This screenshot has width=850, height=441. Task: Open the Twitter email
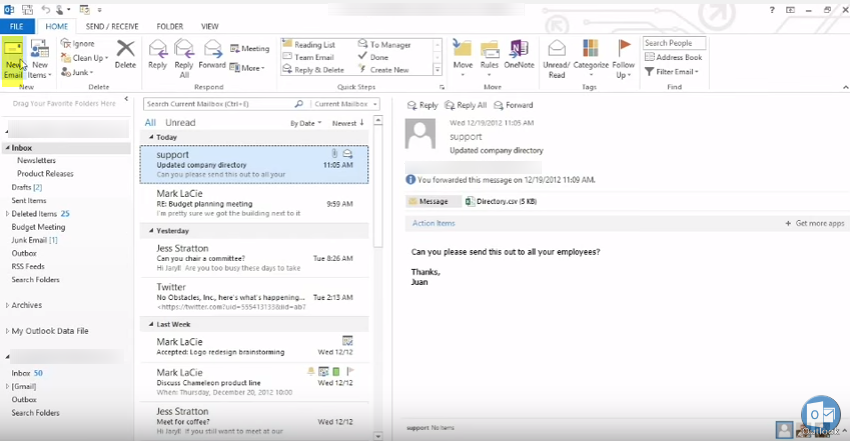(x=254, y=297)
